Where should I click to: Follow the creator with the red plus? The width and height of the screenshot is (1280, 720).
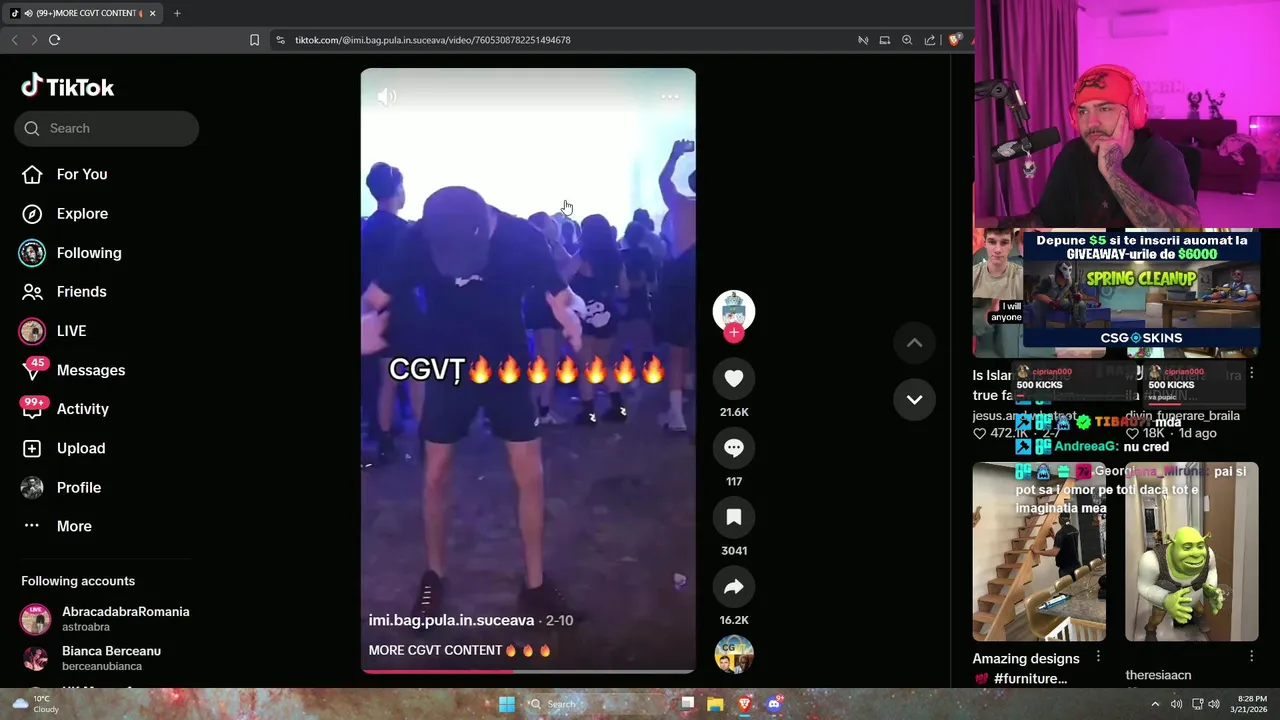pos(734,333)
